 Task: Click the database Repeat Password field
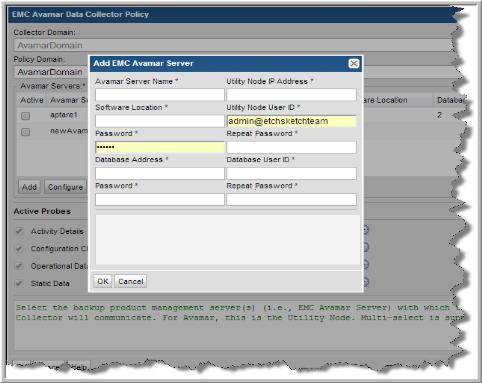291,199
